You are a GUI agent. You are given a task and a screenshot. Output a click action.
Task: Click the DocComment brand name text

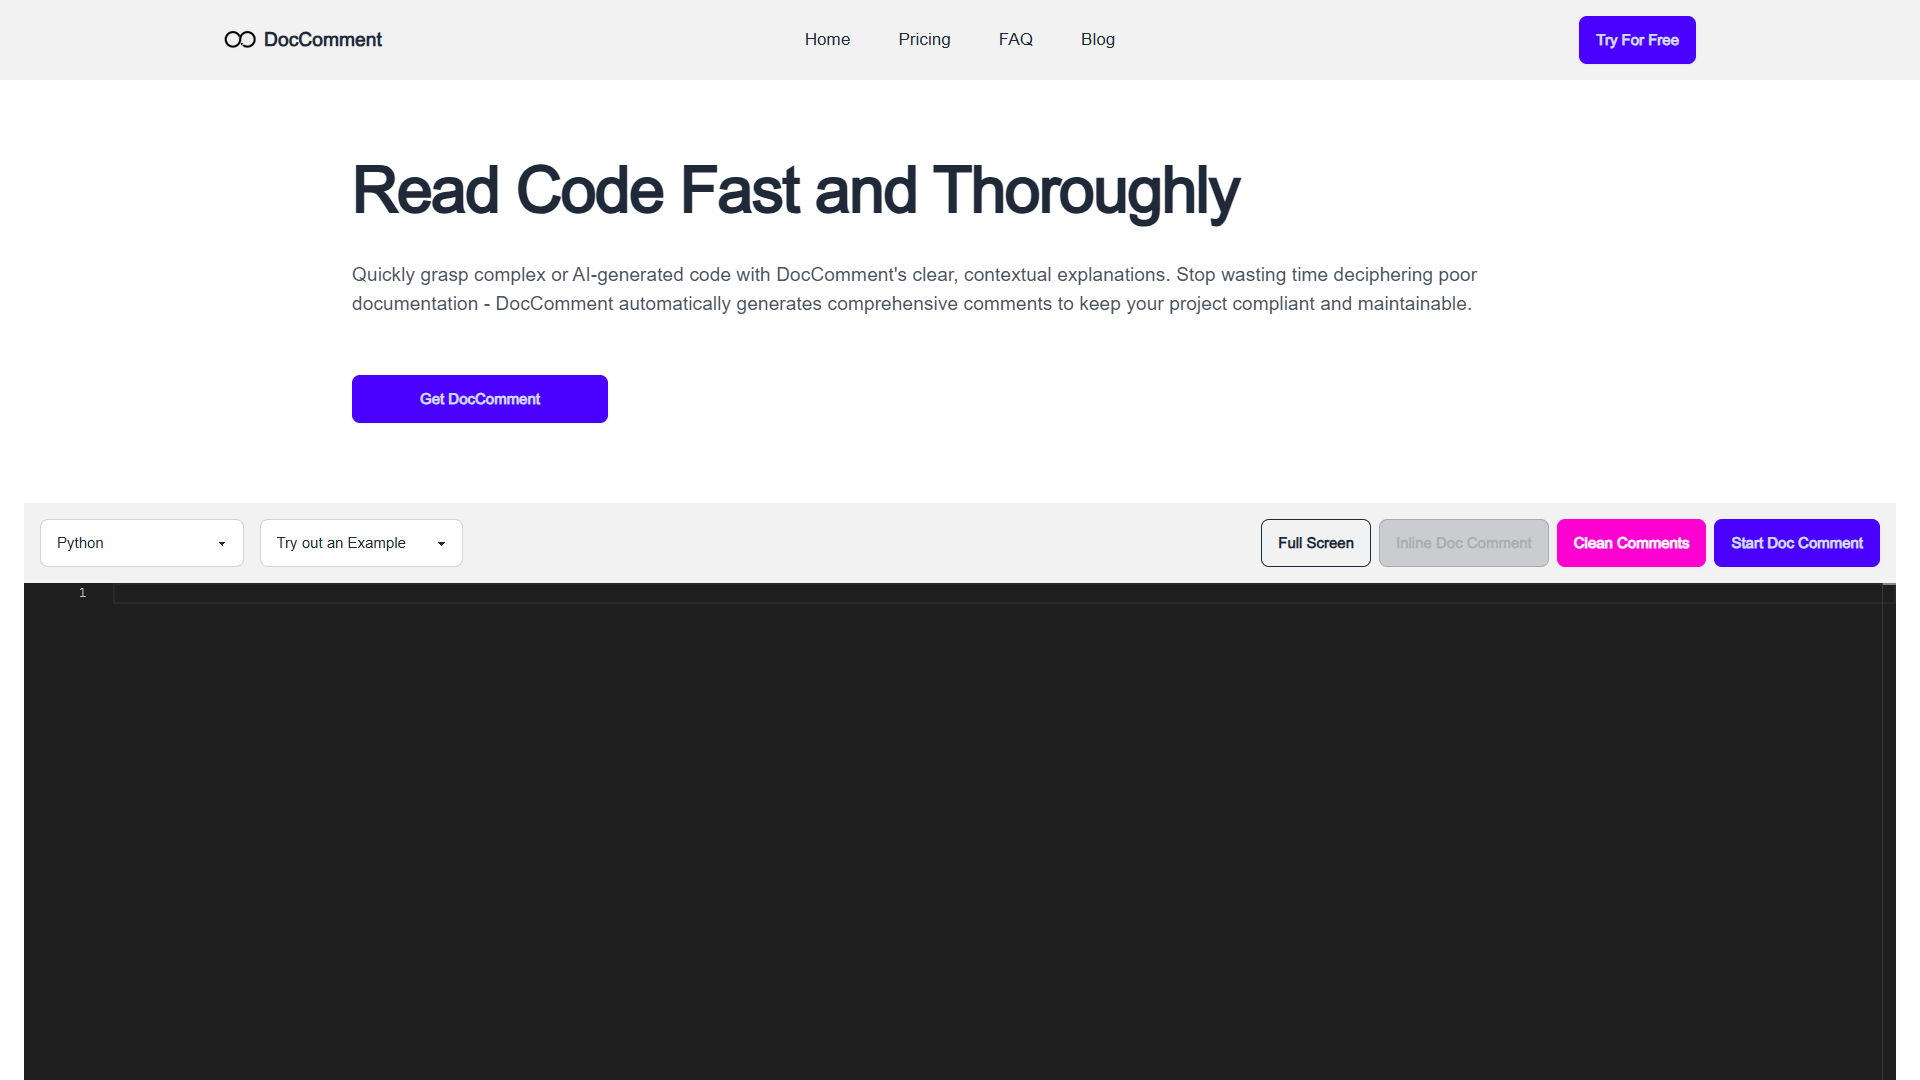click(x=323, y=39)
